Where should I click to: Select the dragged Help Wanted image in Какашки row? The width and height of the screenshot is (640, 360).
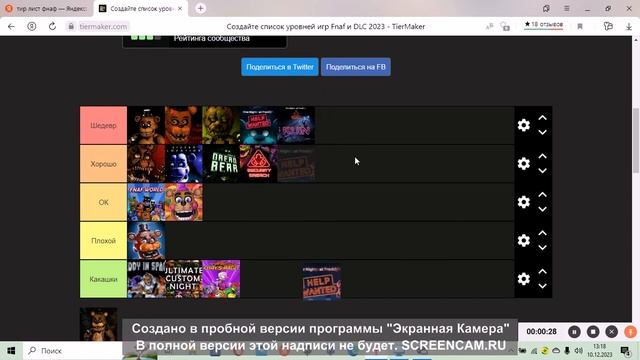point(322,282)
